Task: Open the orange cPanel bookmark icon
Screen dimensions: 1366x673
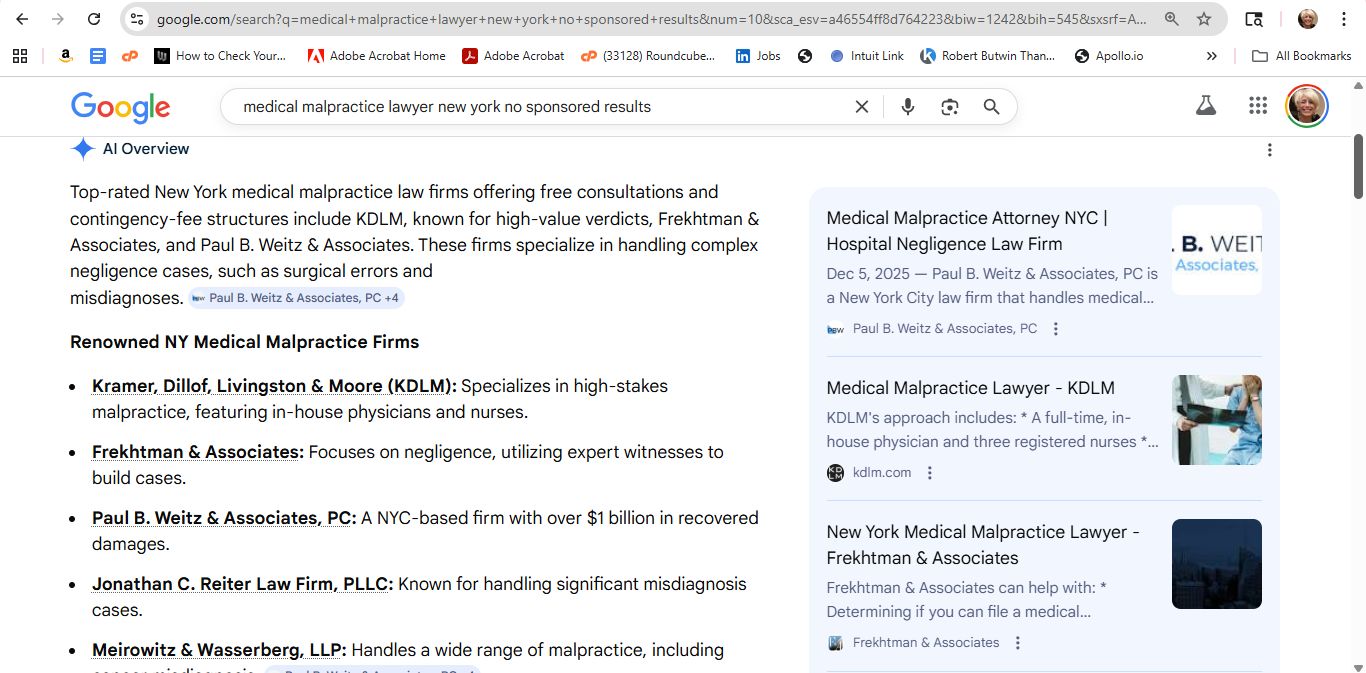Action: click(x=129, y=56)
